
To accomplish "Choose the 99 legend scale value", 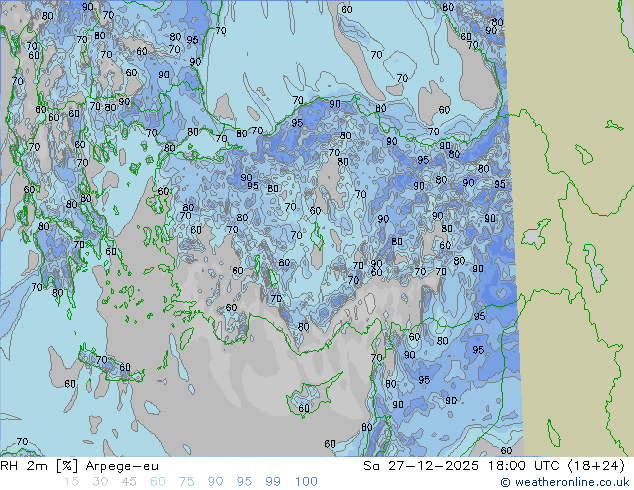I will tap(273, 482).
